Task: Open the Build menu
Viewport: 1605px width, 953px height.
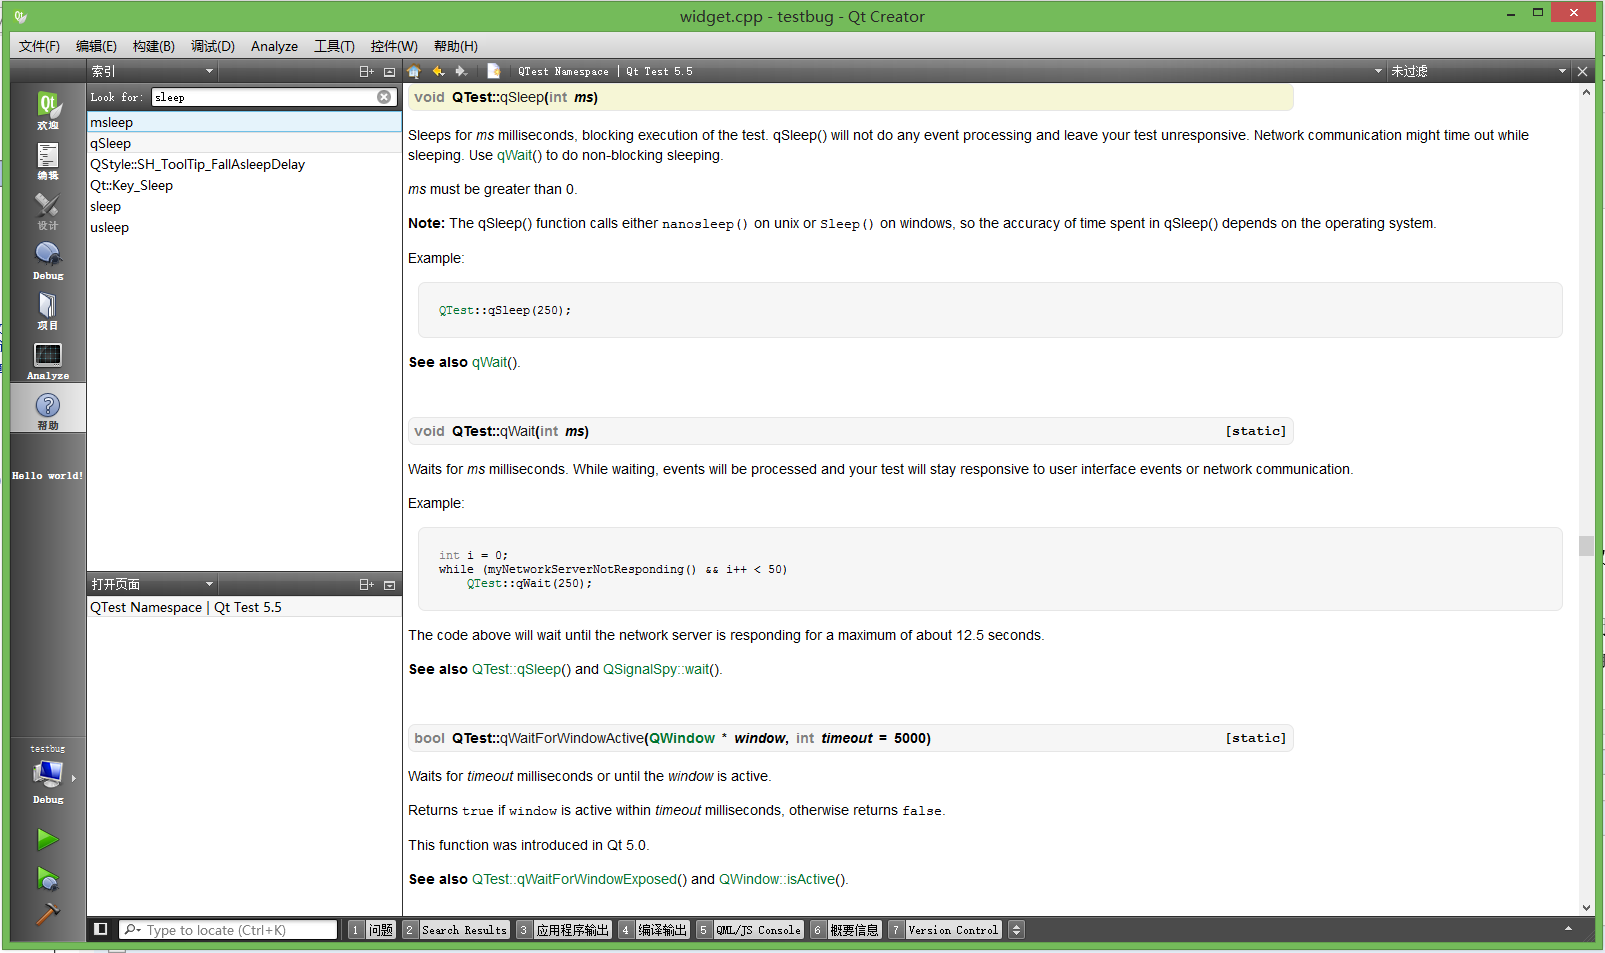Action: [154, 46]
